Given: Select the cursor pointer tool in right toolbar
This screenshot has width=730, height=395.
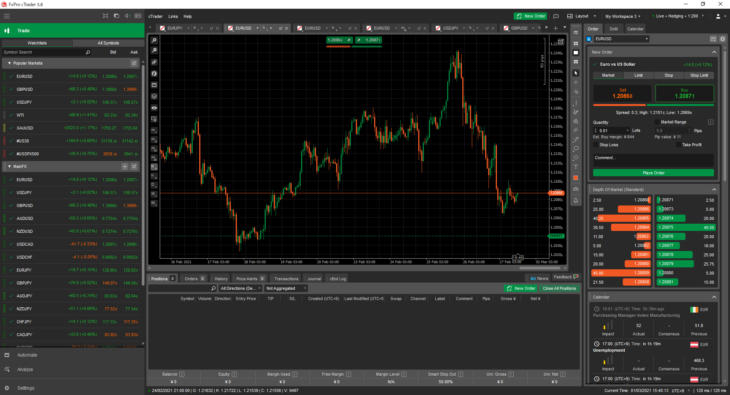Looking at the screenshot, I should [x=576, y=73].
